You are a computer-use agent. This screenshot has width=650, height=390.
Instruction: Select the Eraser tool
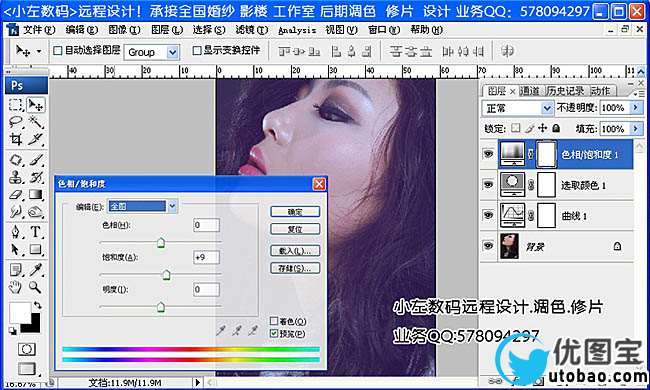(15, 194)
